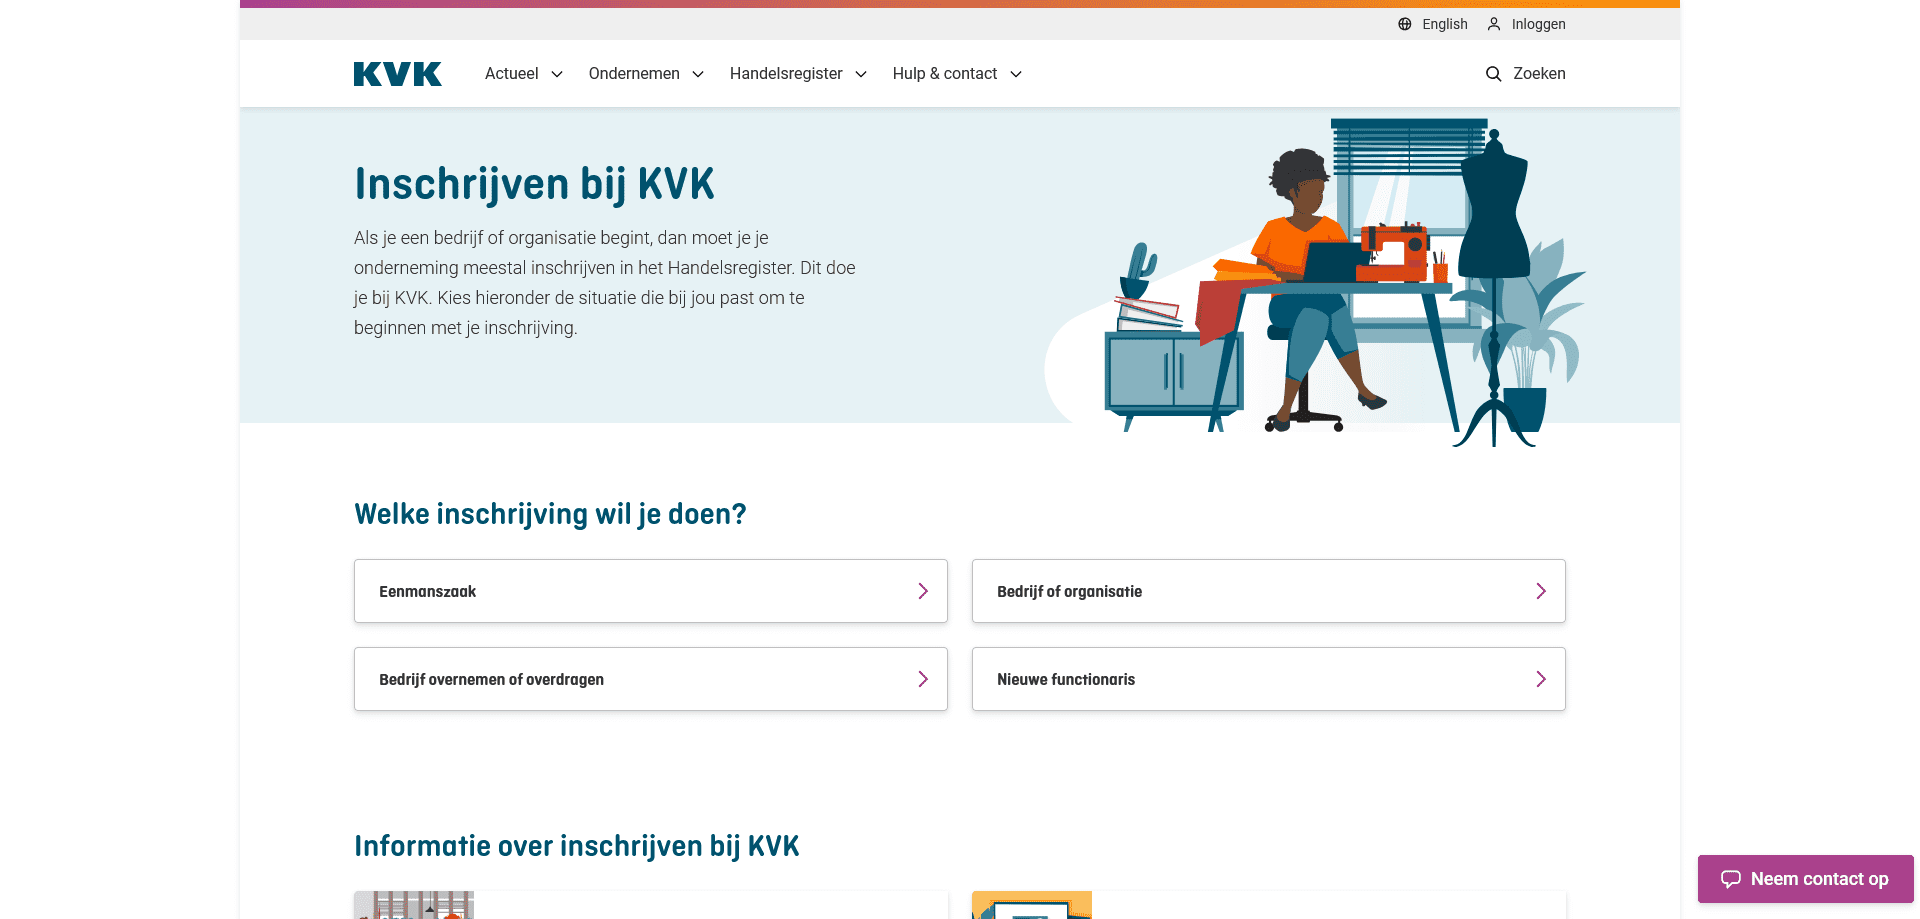Switch language to English
Viewport: 1920px width, 919px height.
pos(1433,24)
